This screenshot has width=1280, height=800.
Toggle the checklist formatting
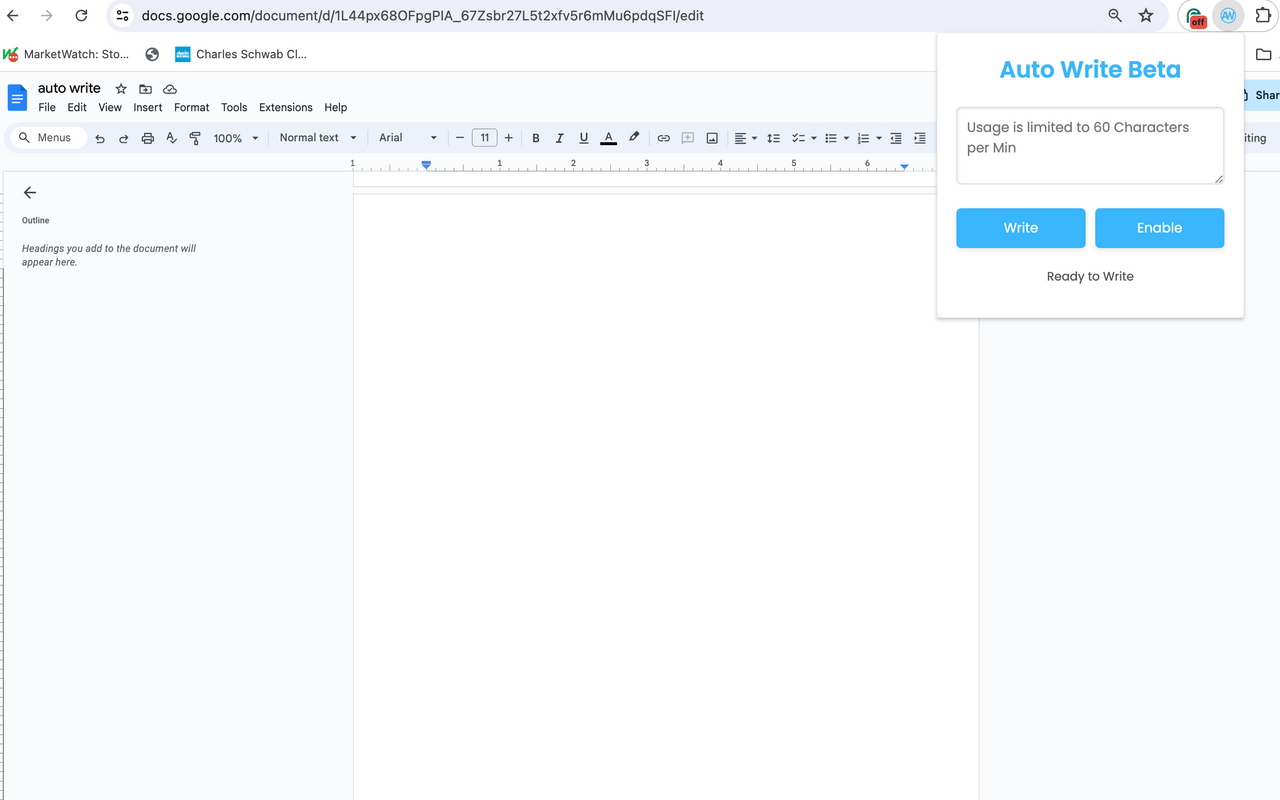(798, 137)
